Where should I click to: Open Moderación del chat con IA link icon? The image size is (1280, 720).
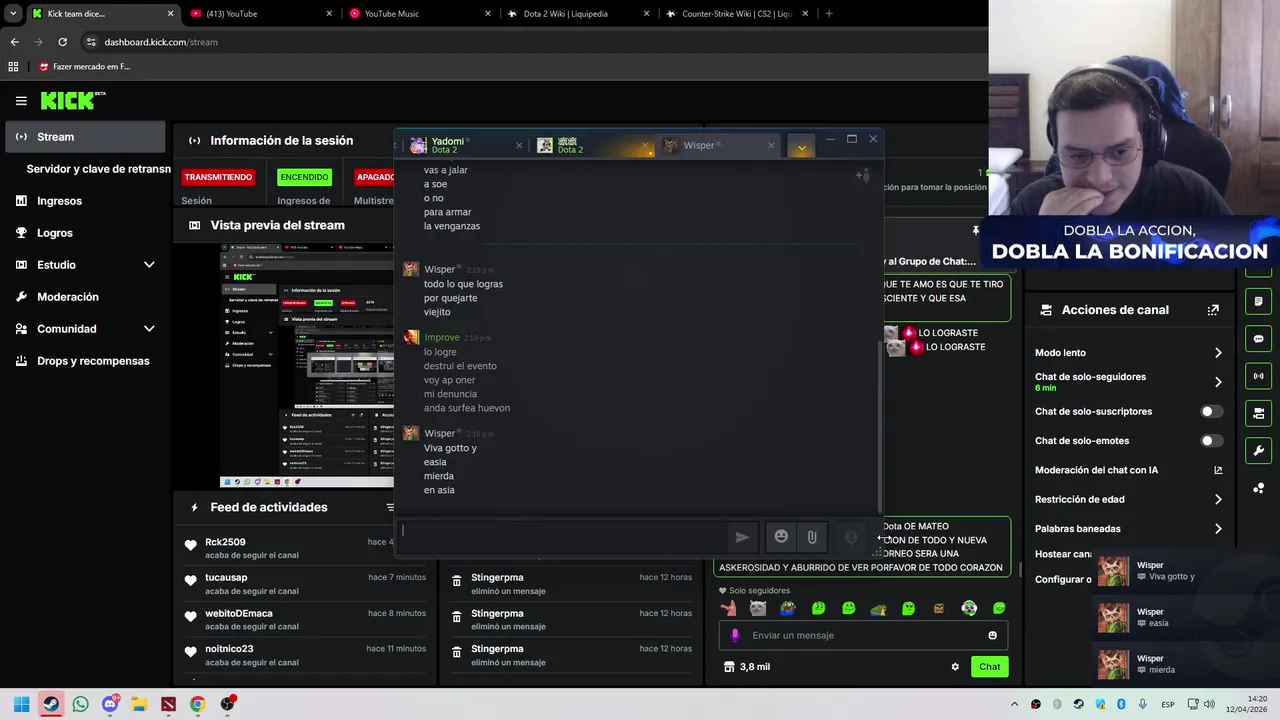(x=1218, y=470)
